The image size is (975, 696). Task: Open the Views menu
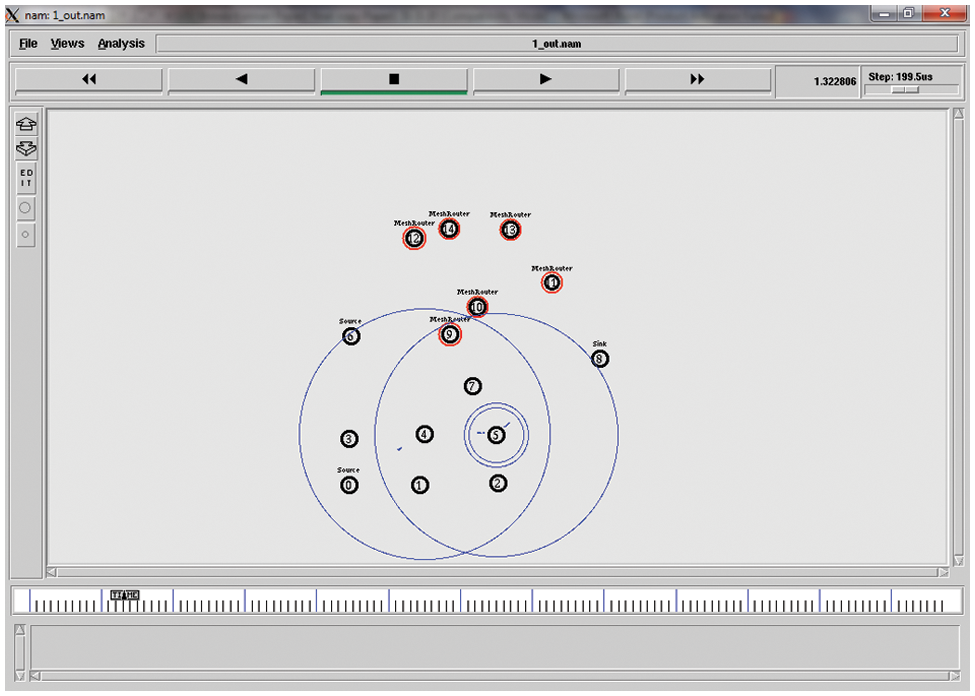coord(67,44)
